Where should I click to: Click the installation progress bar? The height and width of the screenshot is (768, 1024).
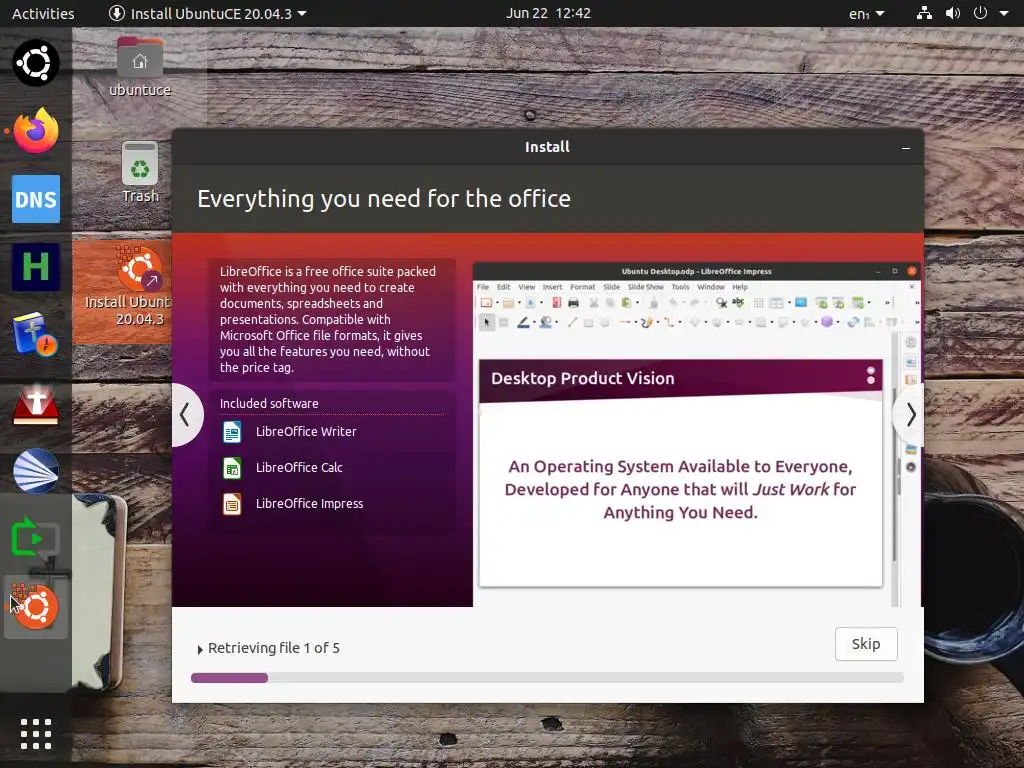(x=547, y=678)
